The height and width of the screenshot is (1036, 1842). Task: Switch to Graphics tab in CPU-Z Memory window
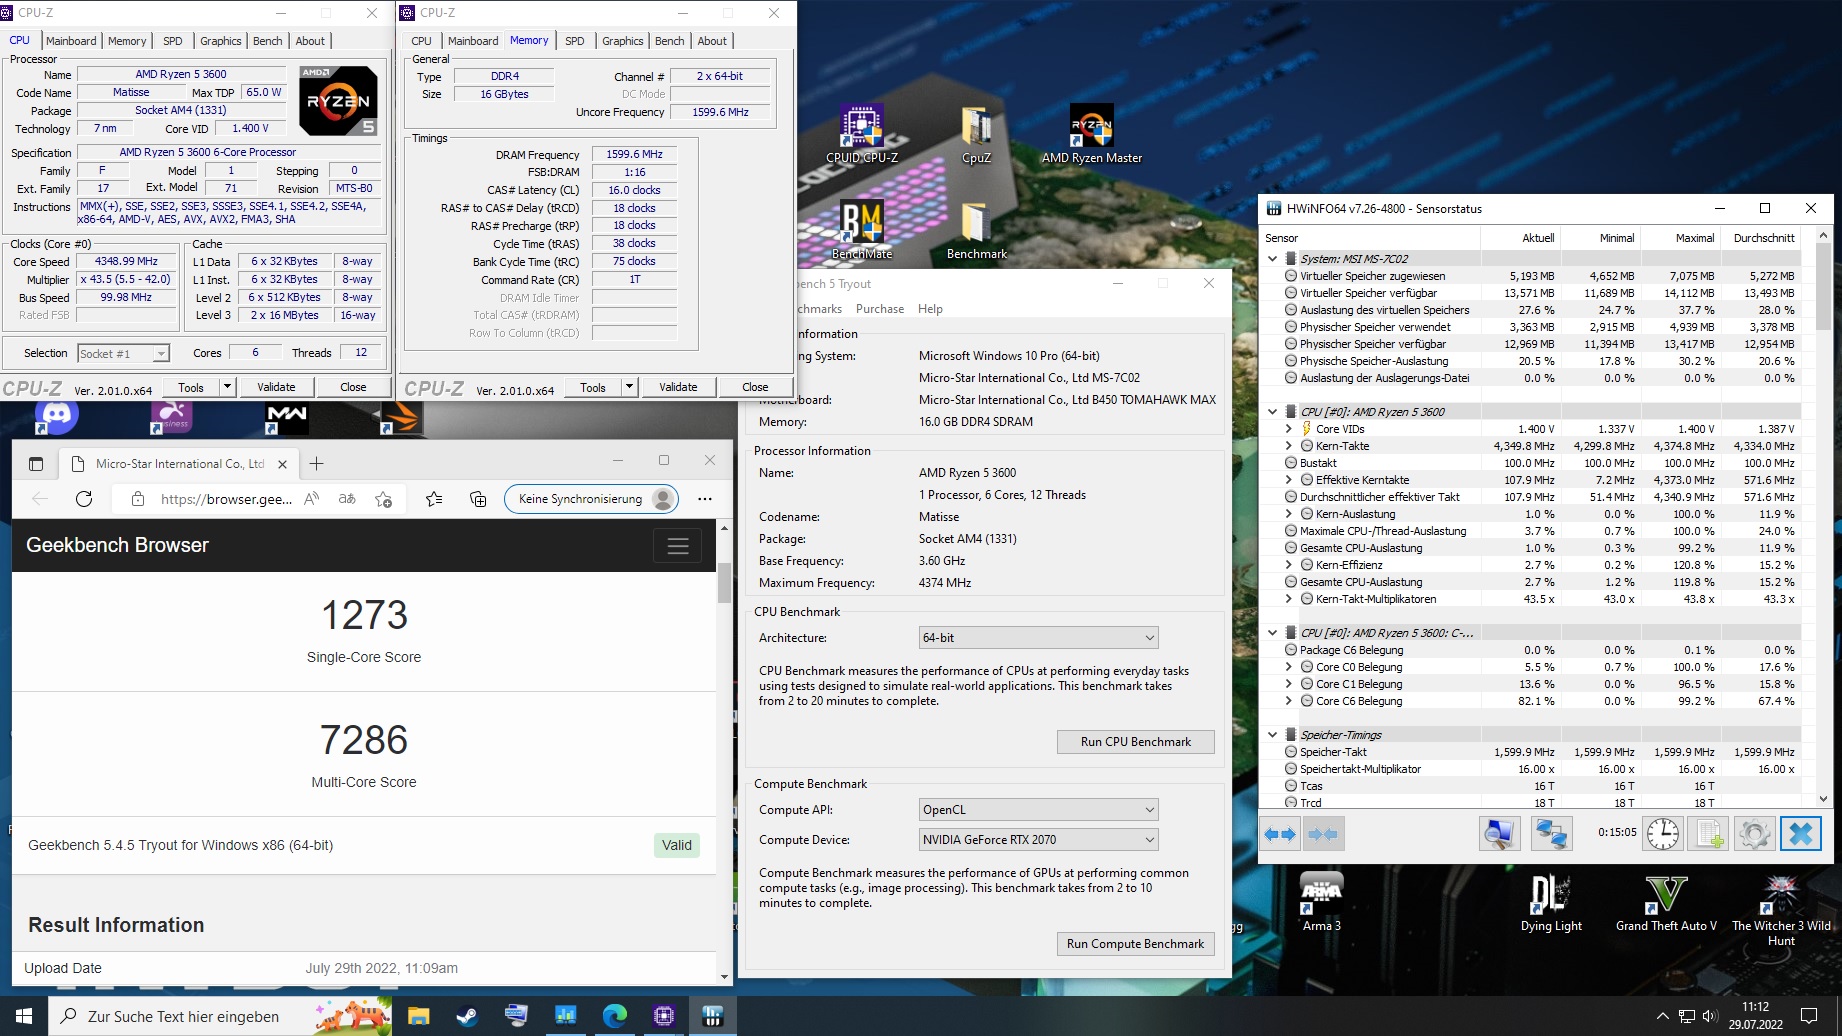tap(622, 41)
